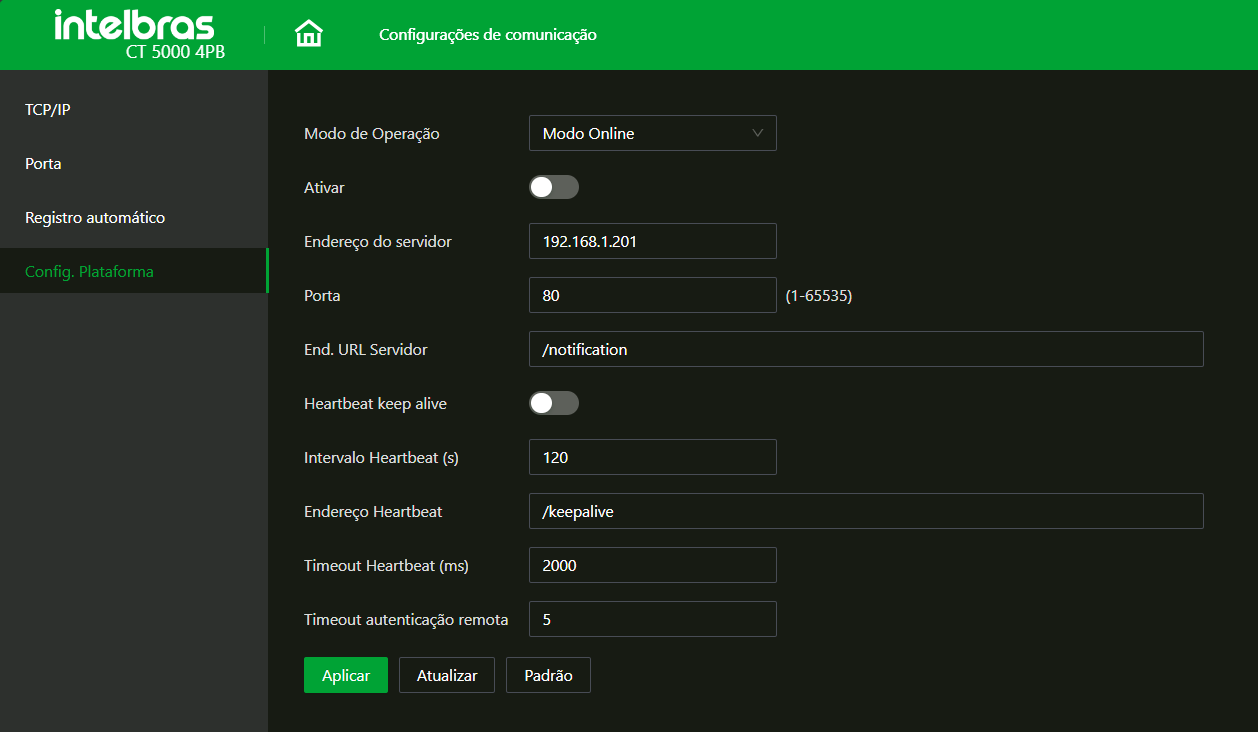The height and width of the screenshot is (732, 1258).
Task: Open the TCP/IP menu item
Action: click(x=48, y=109)
